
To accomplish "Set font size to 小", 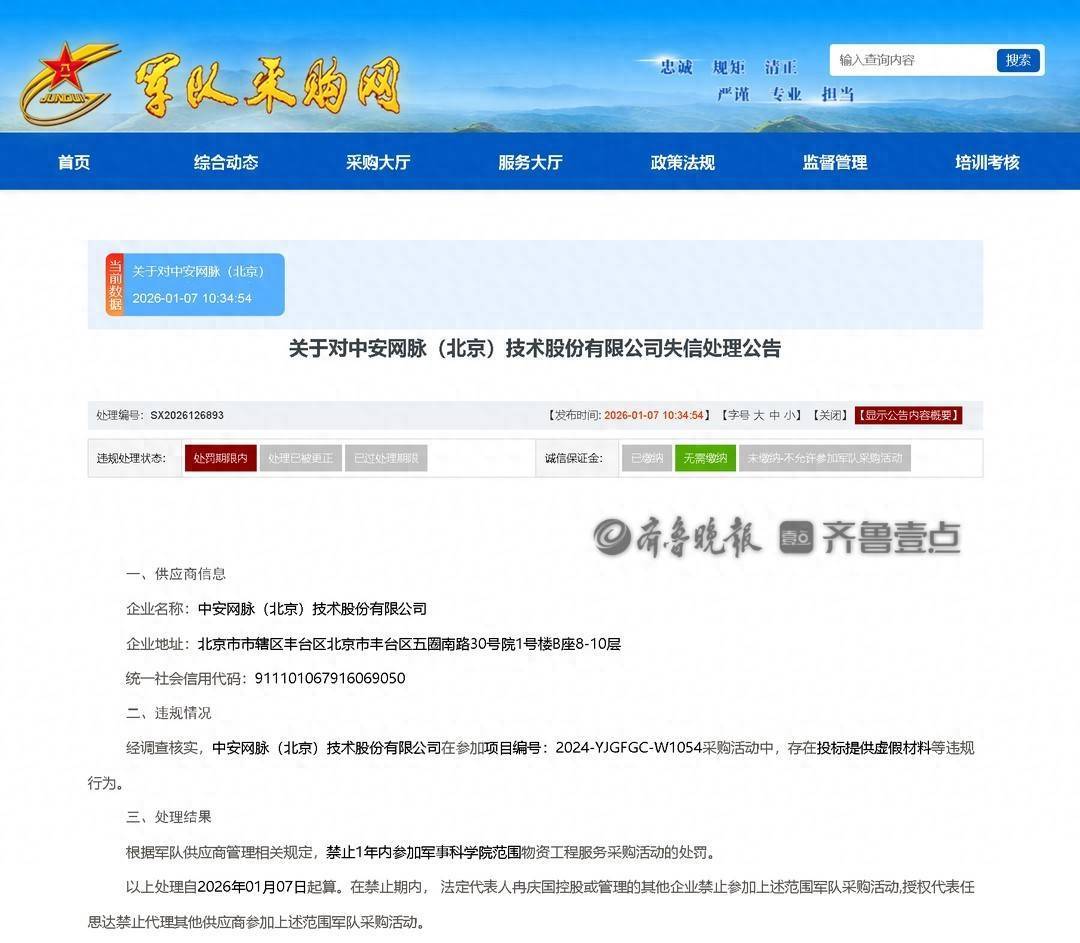I will click(790, 415).
